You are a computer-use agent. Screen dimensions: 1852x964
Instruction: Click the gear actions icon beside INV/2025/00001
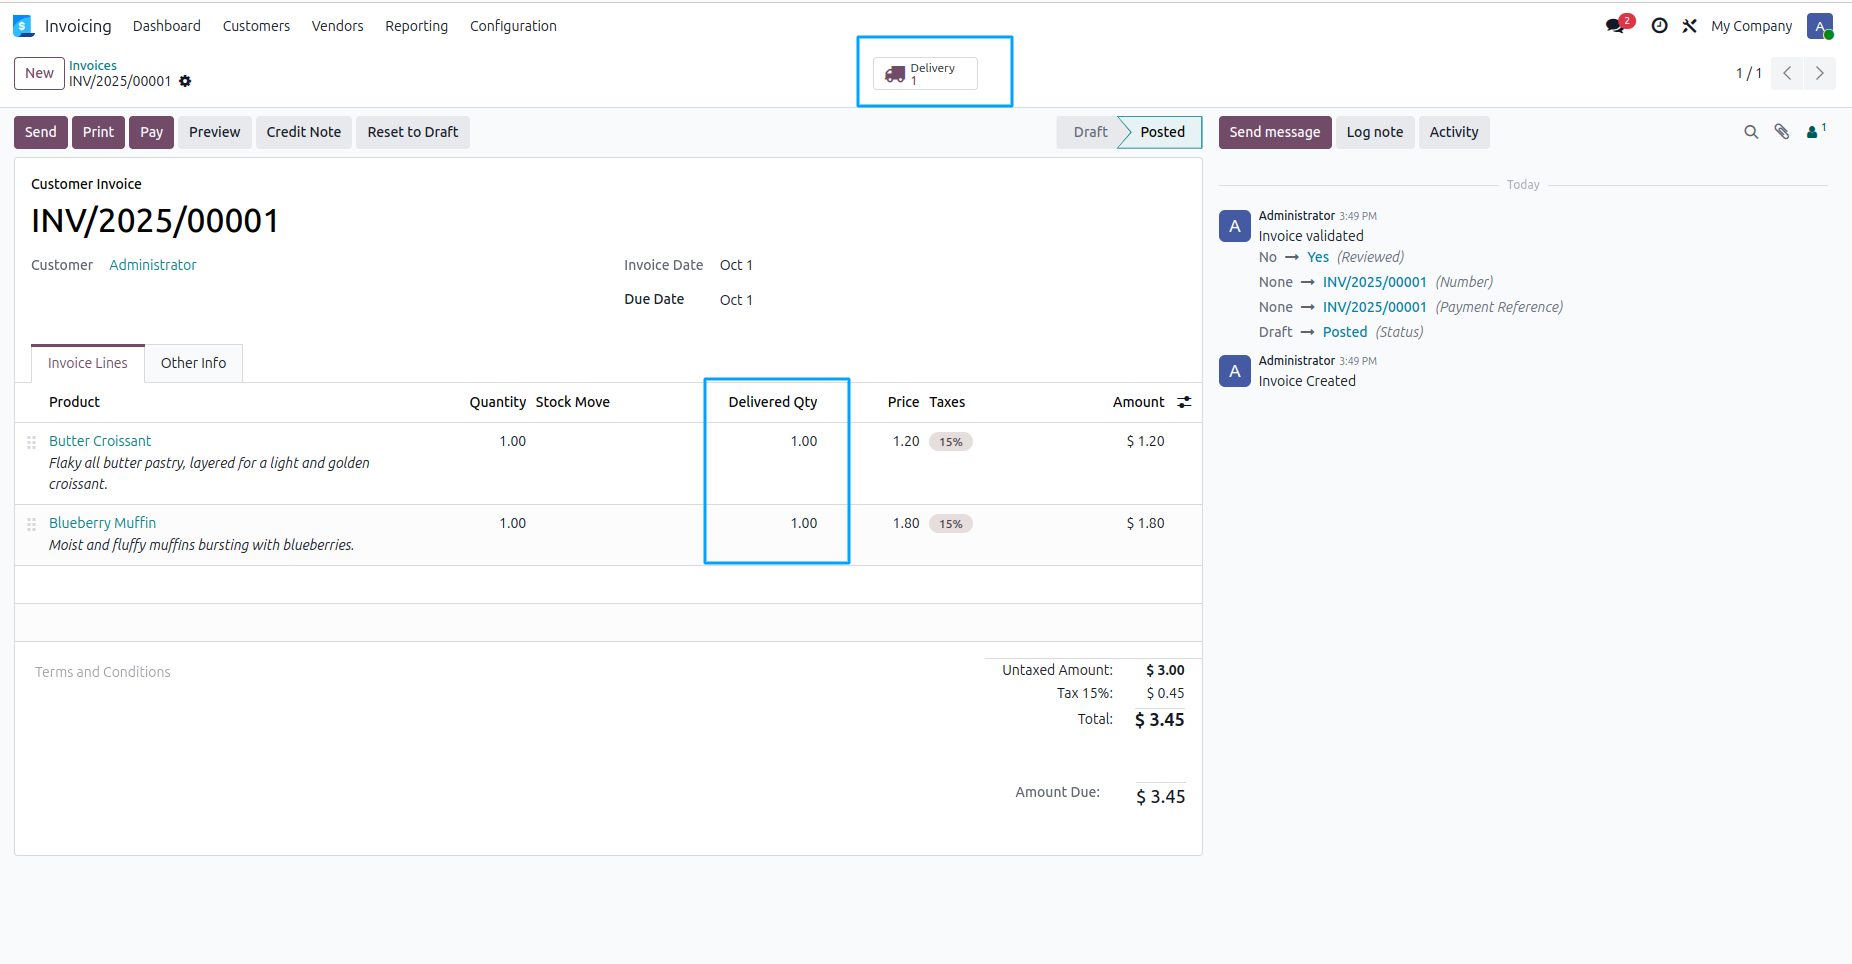[185, 81]
